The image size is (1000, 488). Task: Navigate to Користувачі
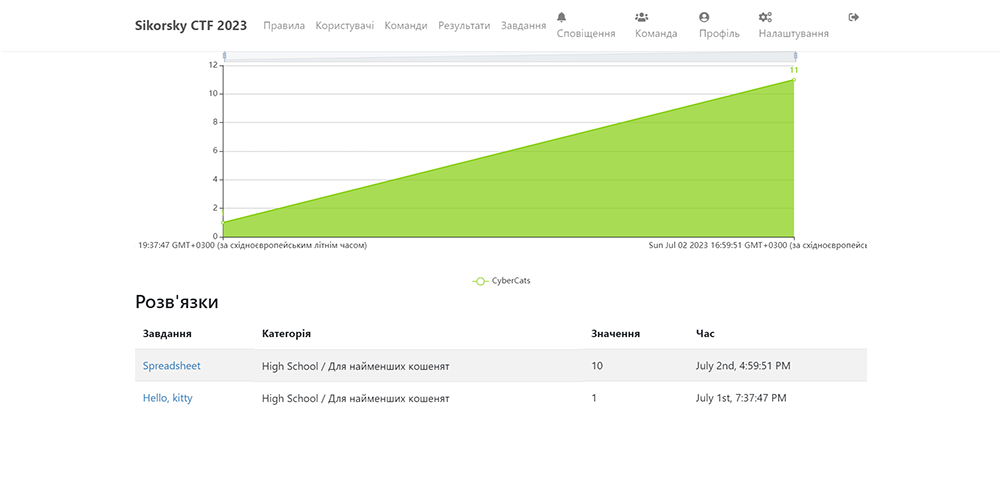pyautogui.click(x=344, y=26)
